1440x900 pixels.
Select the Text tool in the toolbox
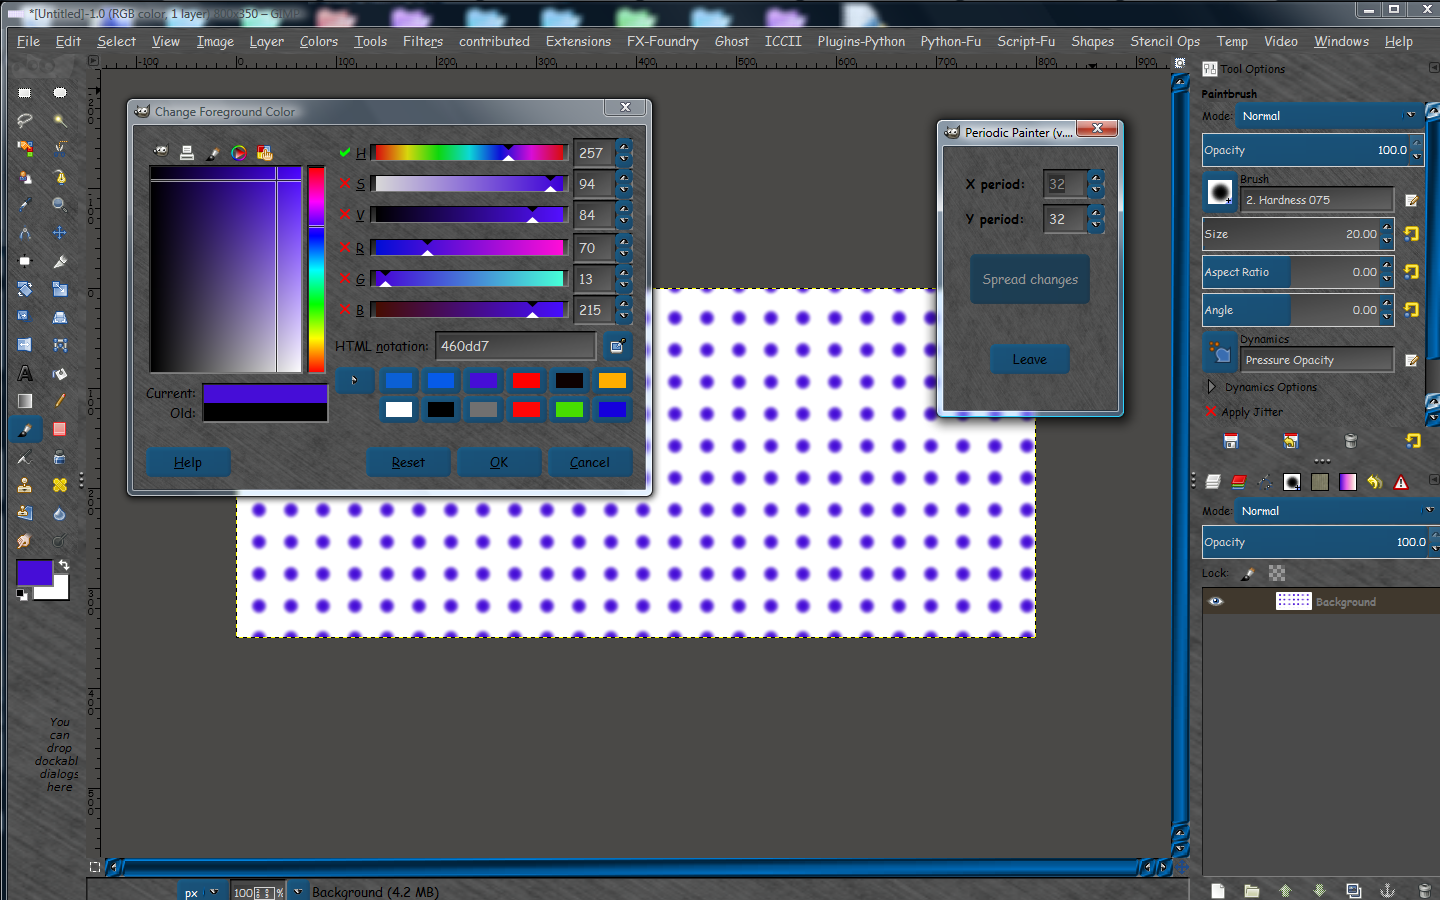tap(24, 375)
